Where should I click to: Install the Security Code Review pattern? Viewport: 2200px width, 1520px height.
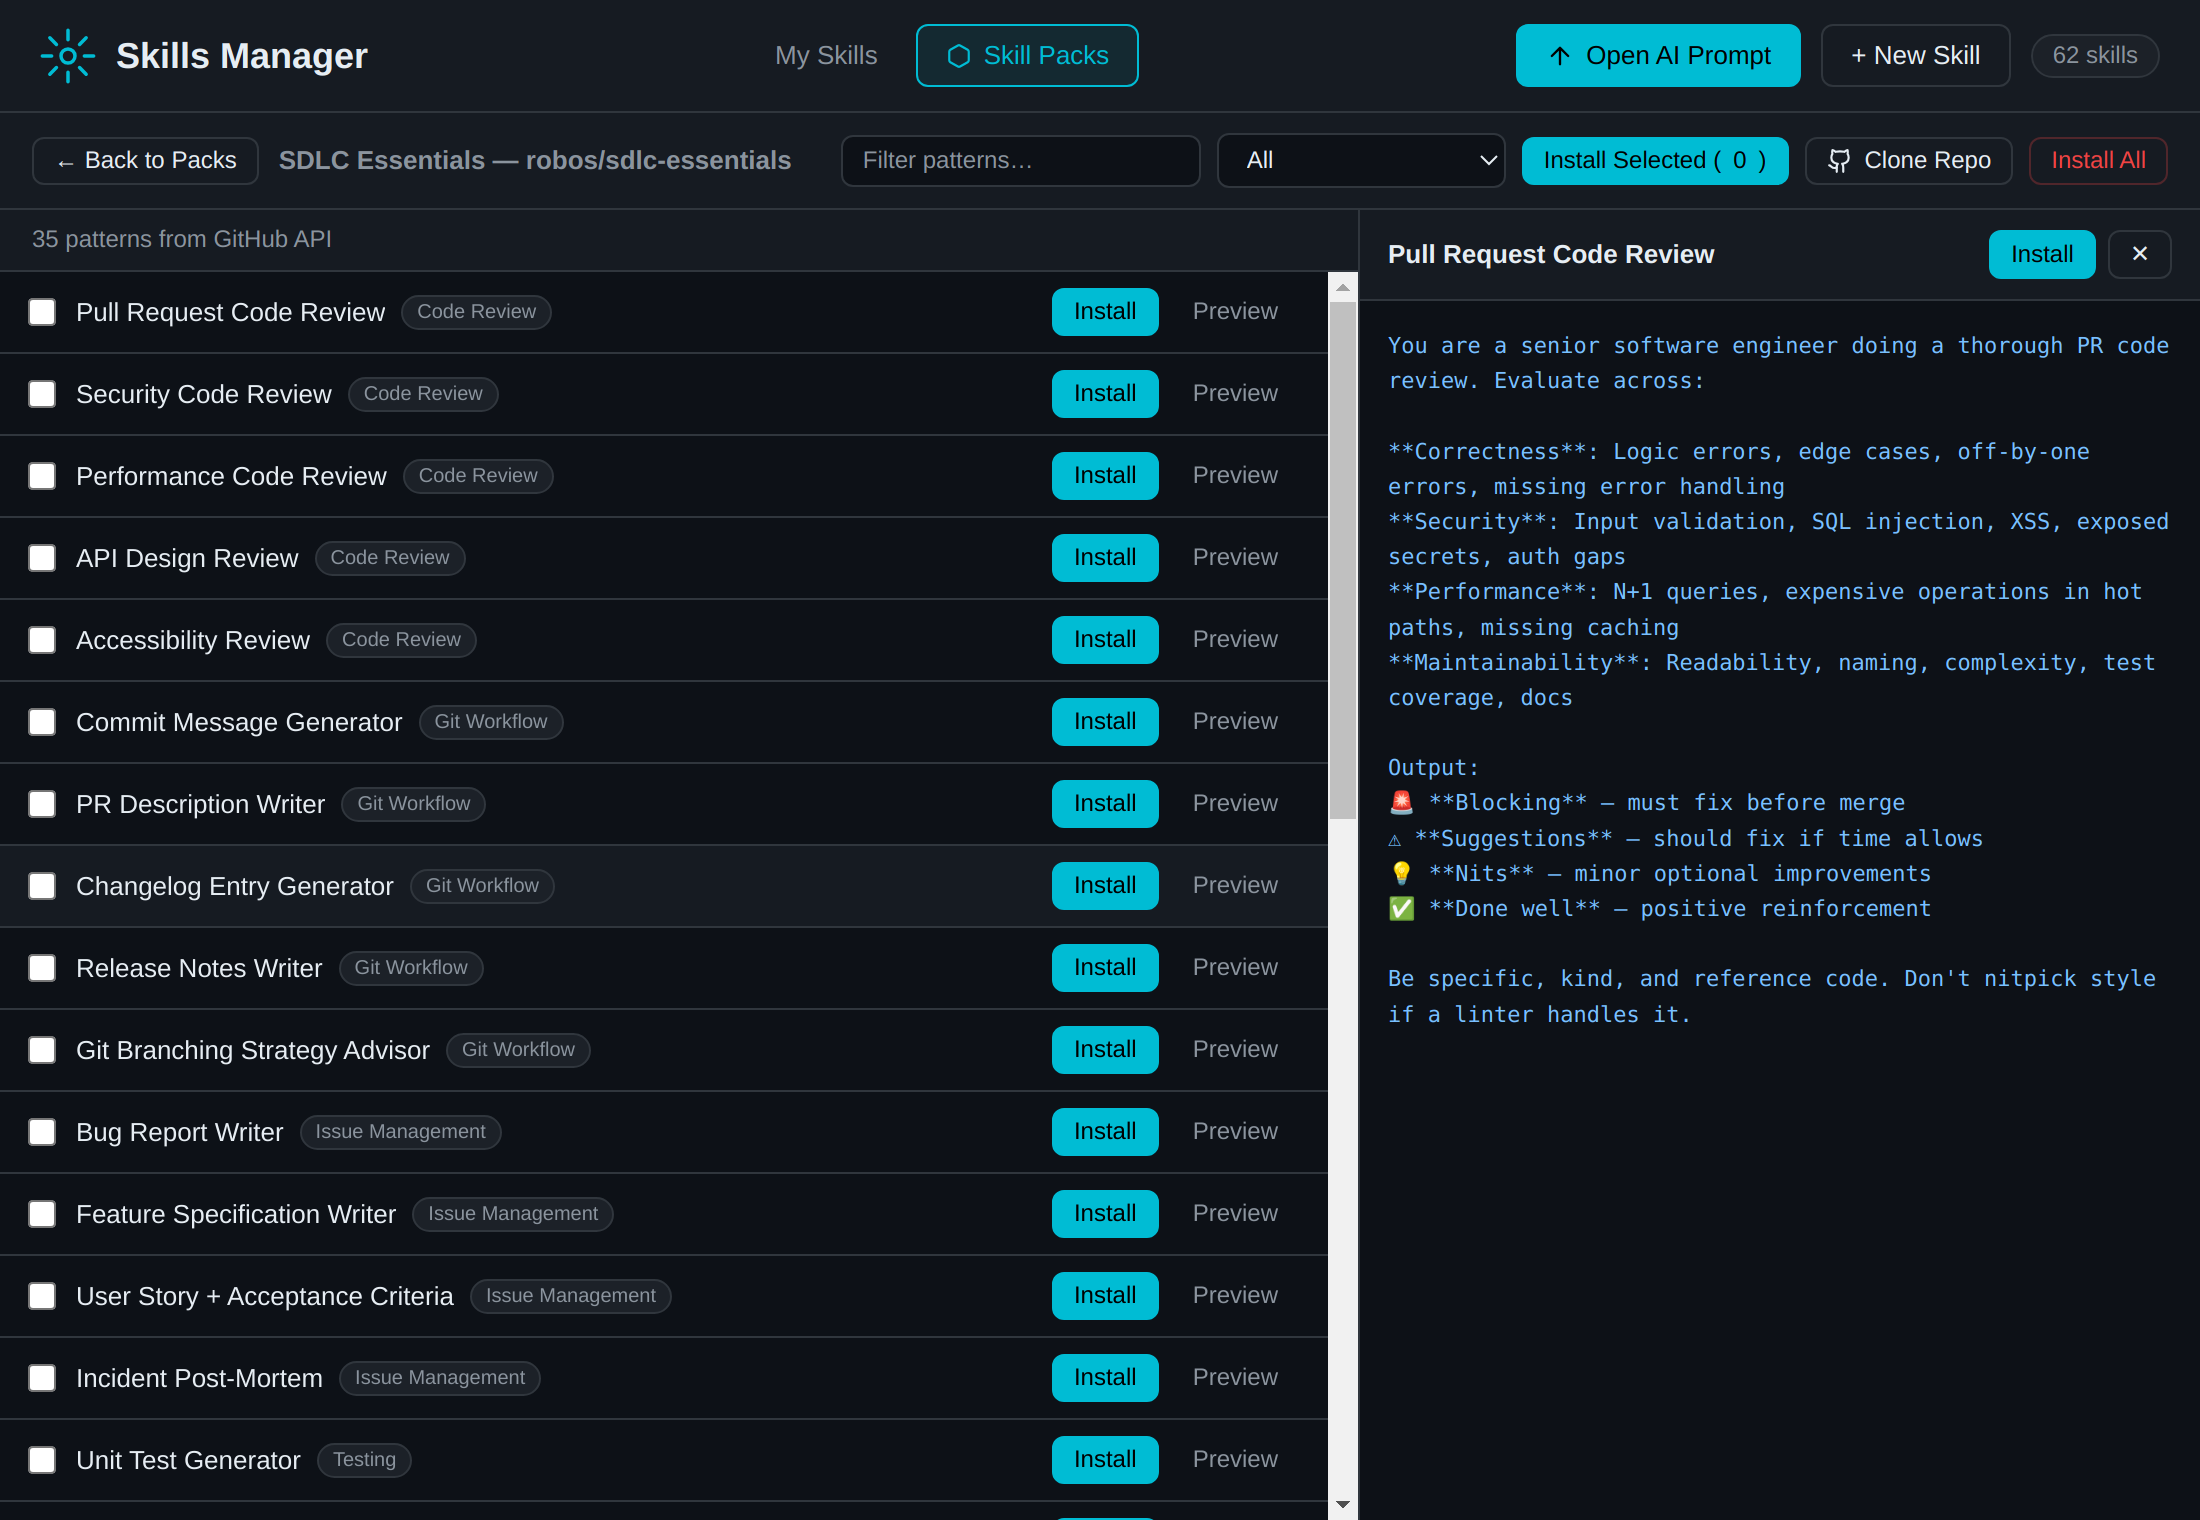(1105, 394)
